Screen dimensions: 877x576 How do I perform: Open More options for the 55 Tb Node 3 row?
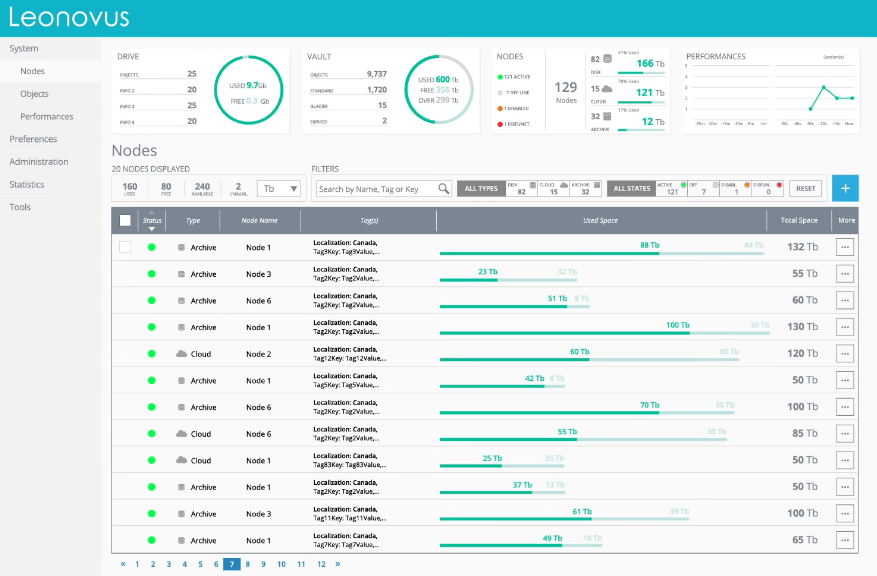coord(845,274)
